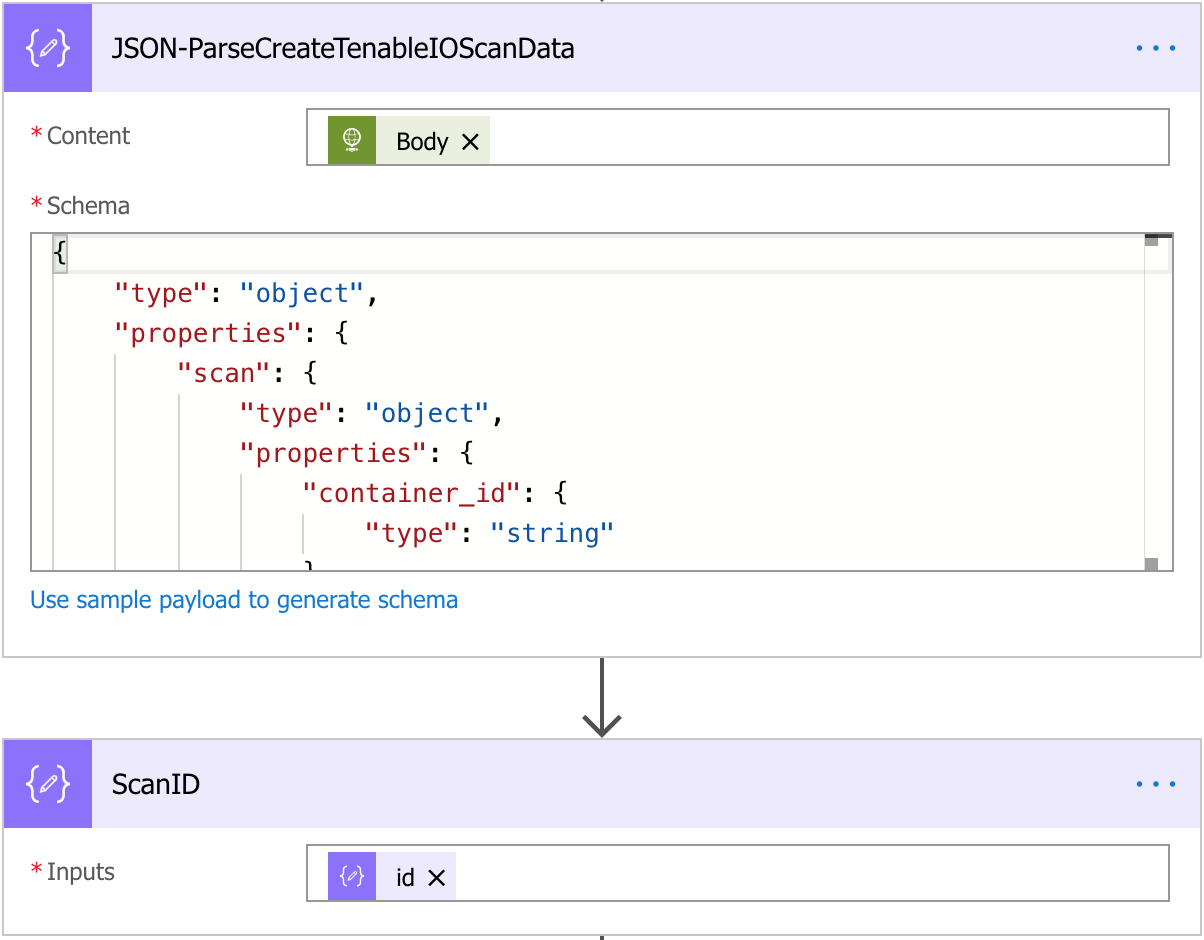Click 'Use sample payload to generate schema'

(x=244, y=600)
